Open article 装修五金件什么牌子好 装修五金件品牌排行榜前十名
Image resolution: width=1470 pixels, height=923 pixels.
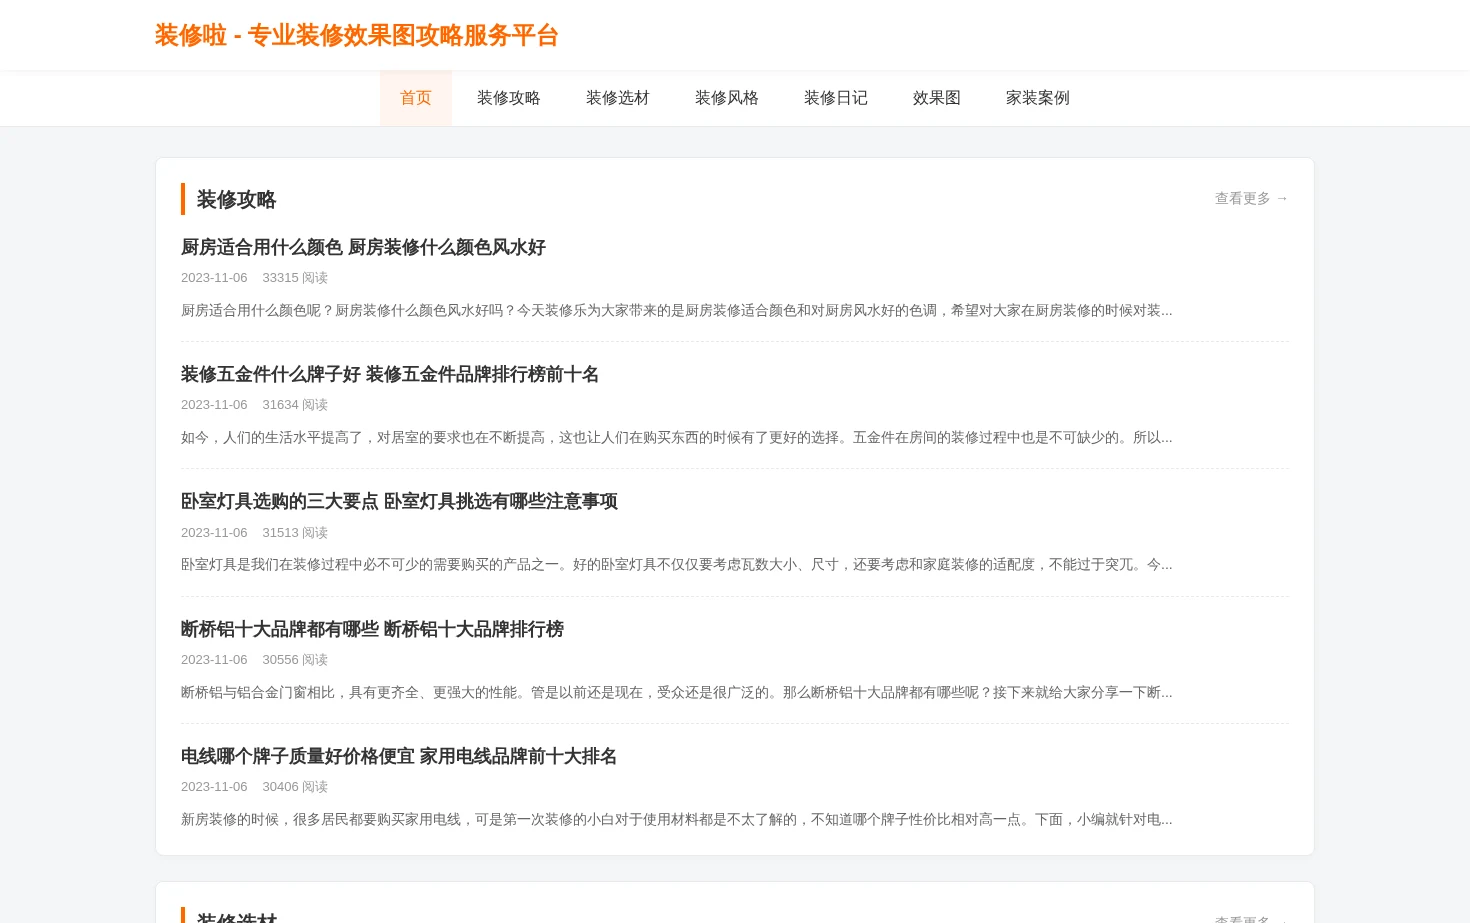click(x=390, y=374)
